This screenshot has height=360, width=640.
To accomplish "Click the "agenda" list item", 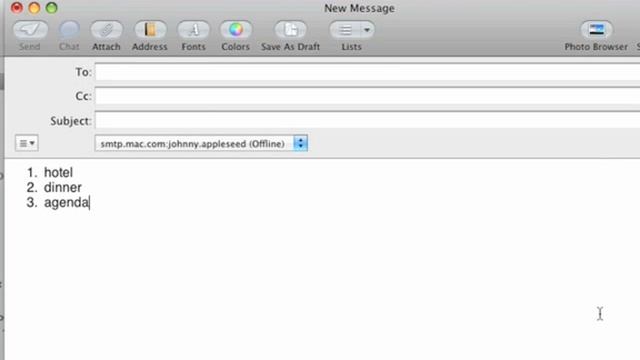I will click(66, 203).
